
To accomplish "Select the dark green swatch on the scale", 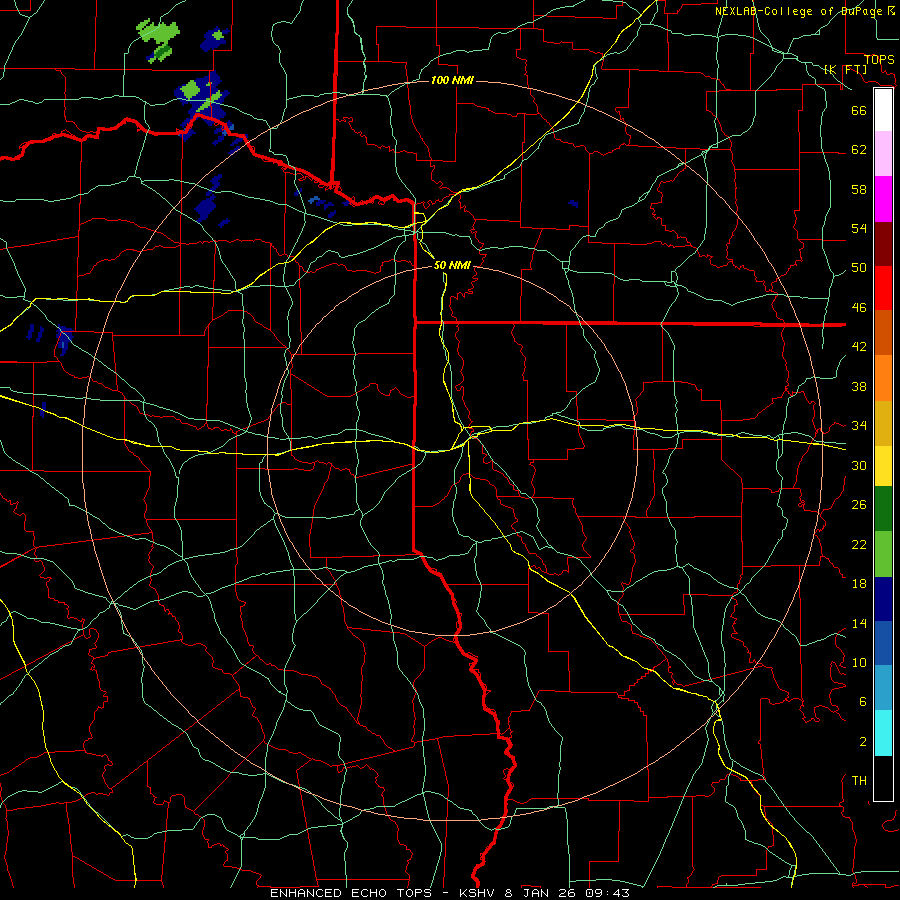I will [883, 509].
